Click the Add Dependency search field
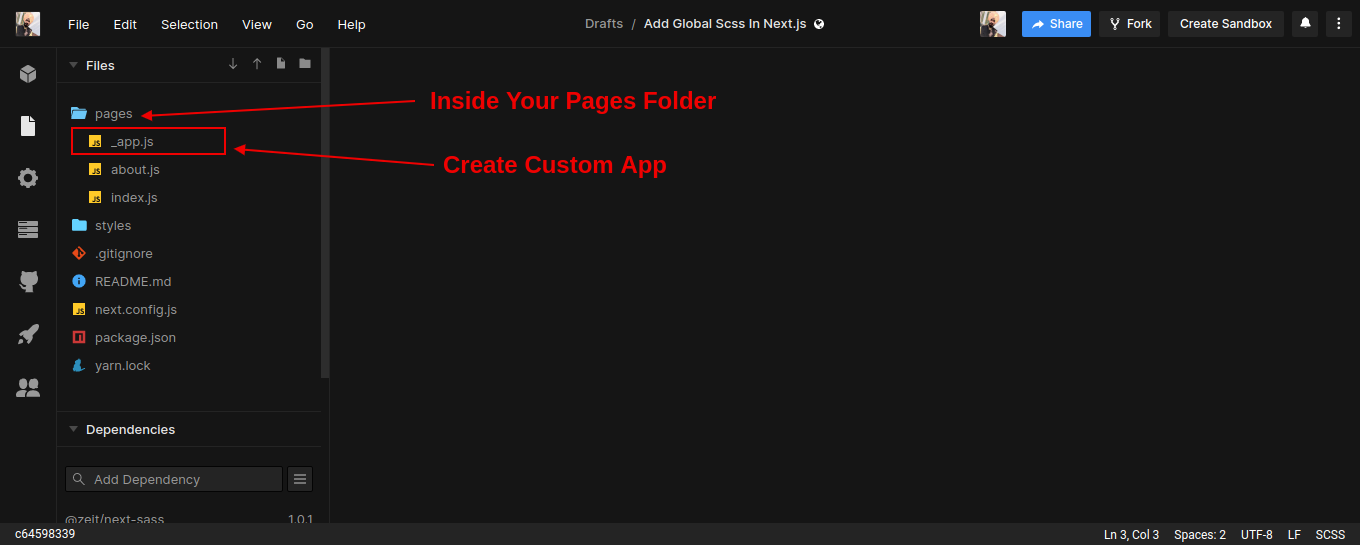The width and height of the screenshot is (1360, 545). 174,479
